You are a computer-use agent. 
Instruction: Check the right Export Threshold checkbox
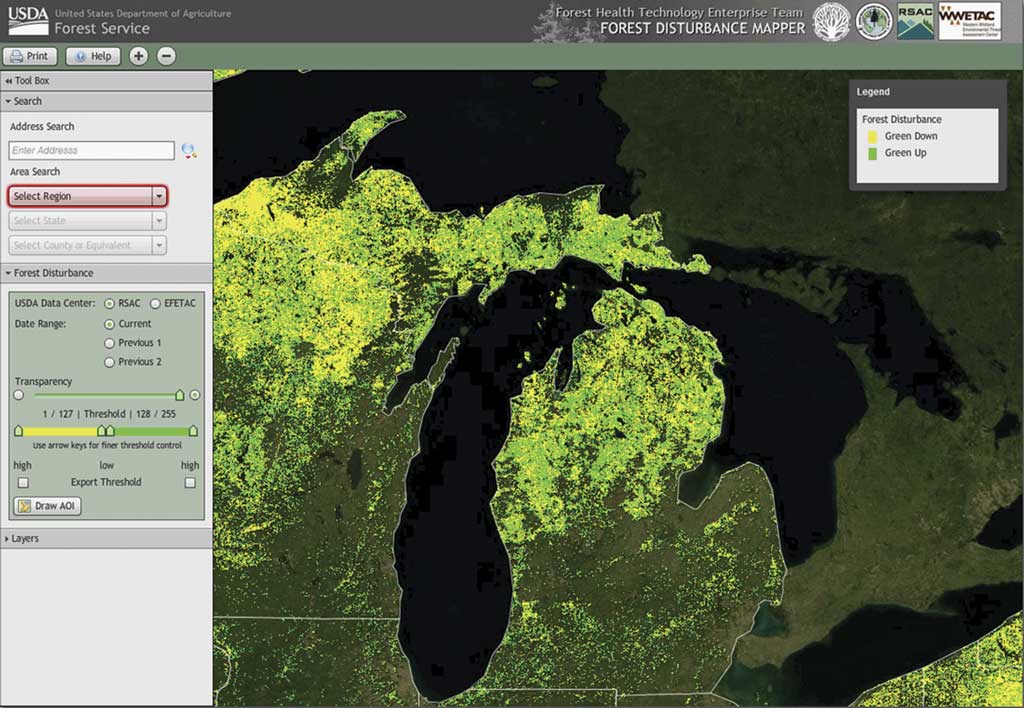pyautogui.click(x=190, y=483)
